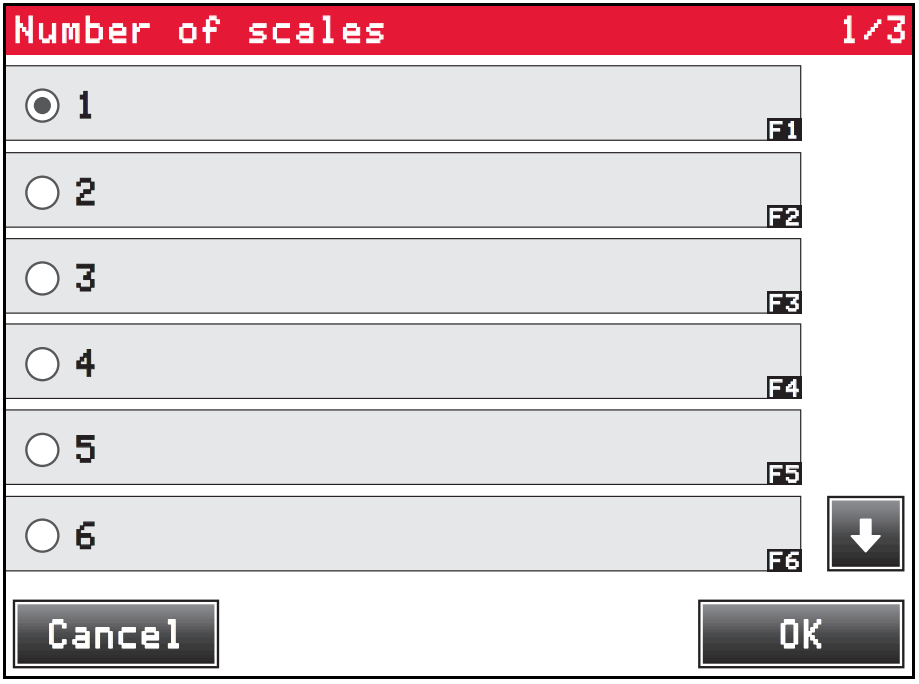Select radio button for 3 scales
Image resolution: width=919 pixels, height=684 pixels.
(42, 278)
